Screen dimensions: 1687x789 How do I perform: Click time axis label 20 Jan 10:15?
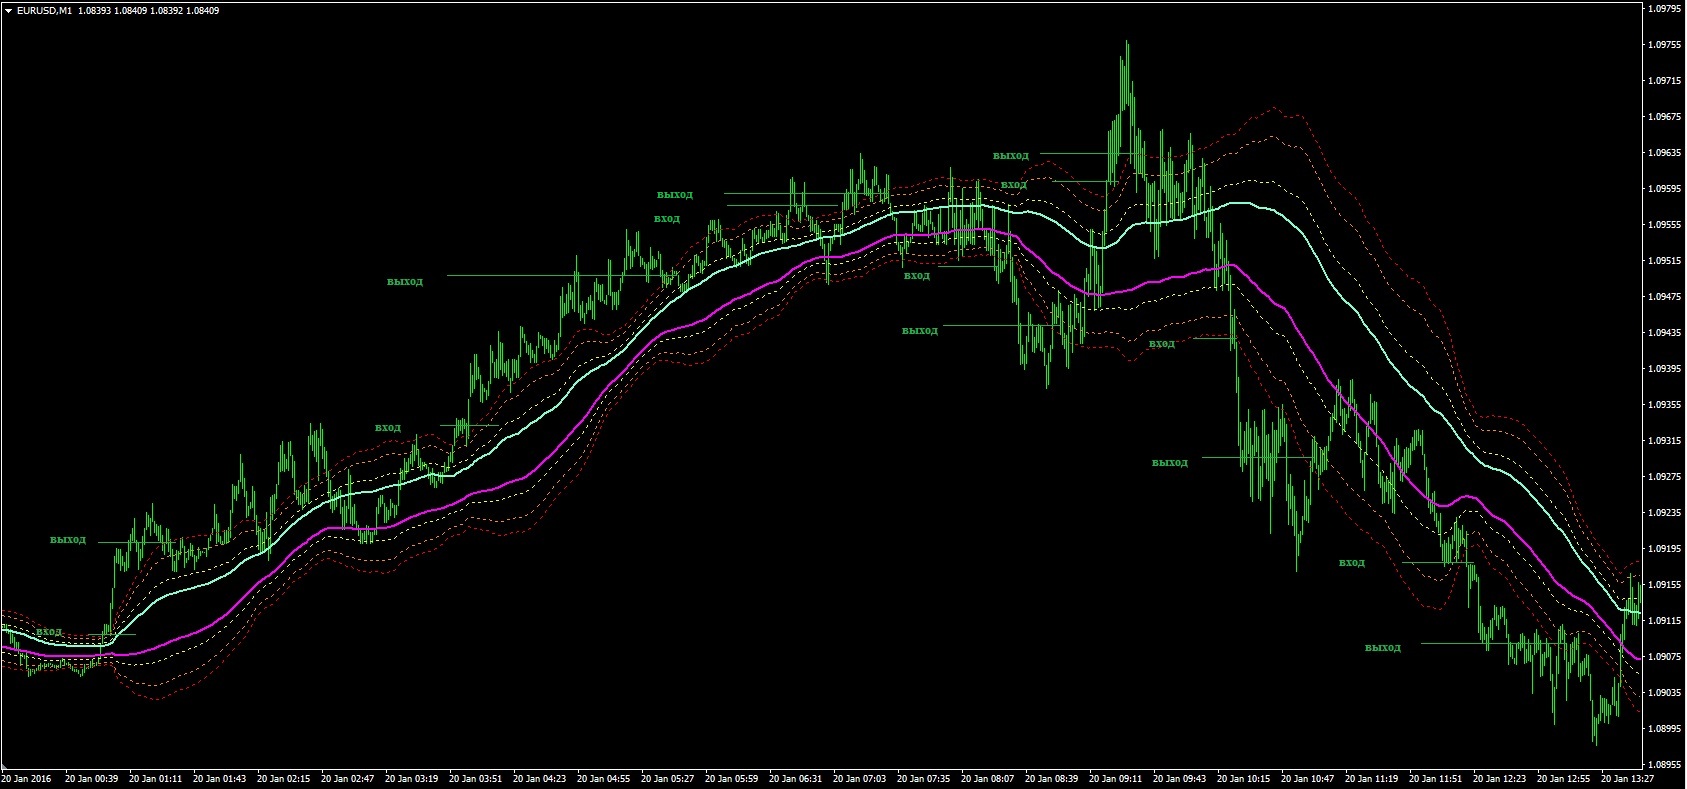[x=1243, y=778]
